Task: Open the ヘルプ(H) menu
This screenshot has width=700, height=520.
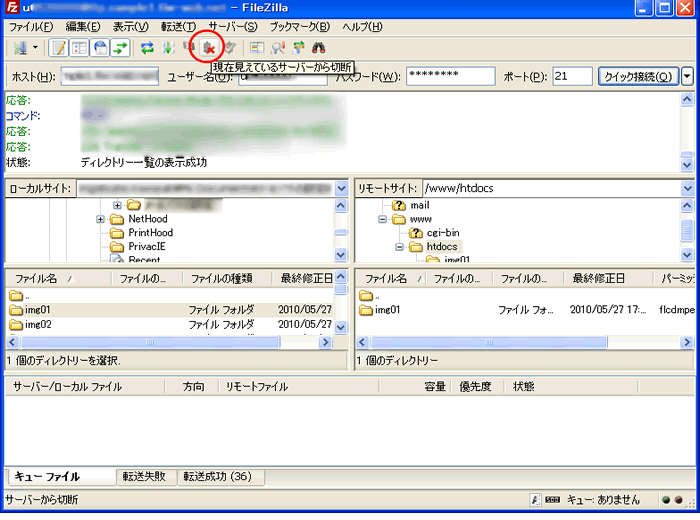Action: click(x=362, y=27)
